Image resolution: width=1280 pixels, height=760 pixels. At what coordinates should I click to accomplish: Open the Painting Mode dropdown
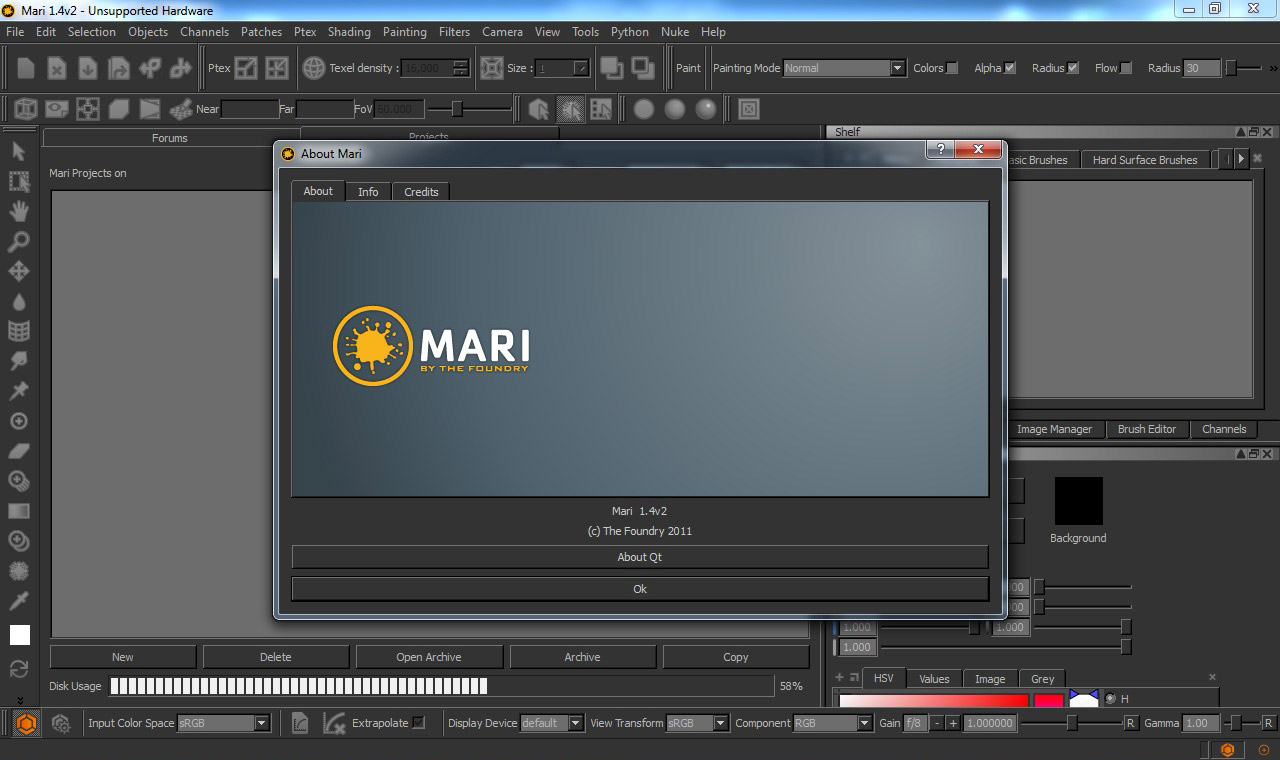(x=844, y=68)
